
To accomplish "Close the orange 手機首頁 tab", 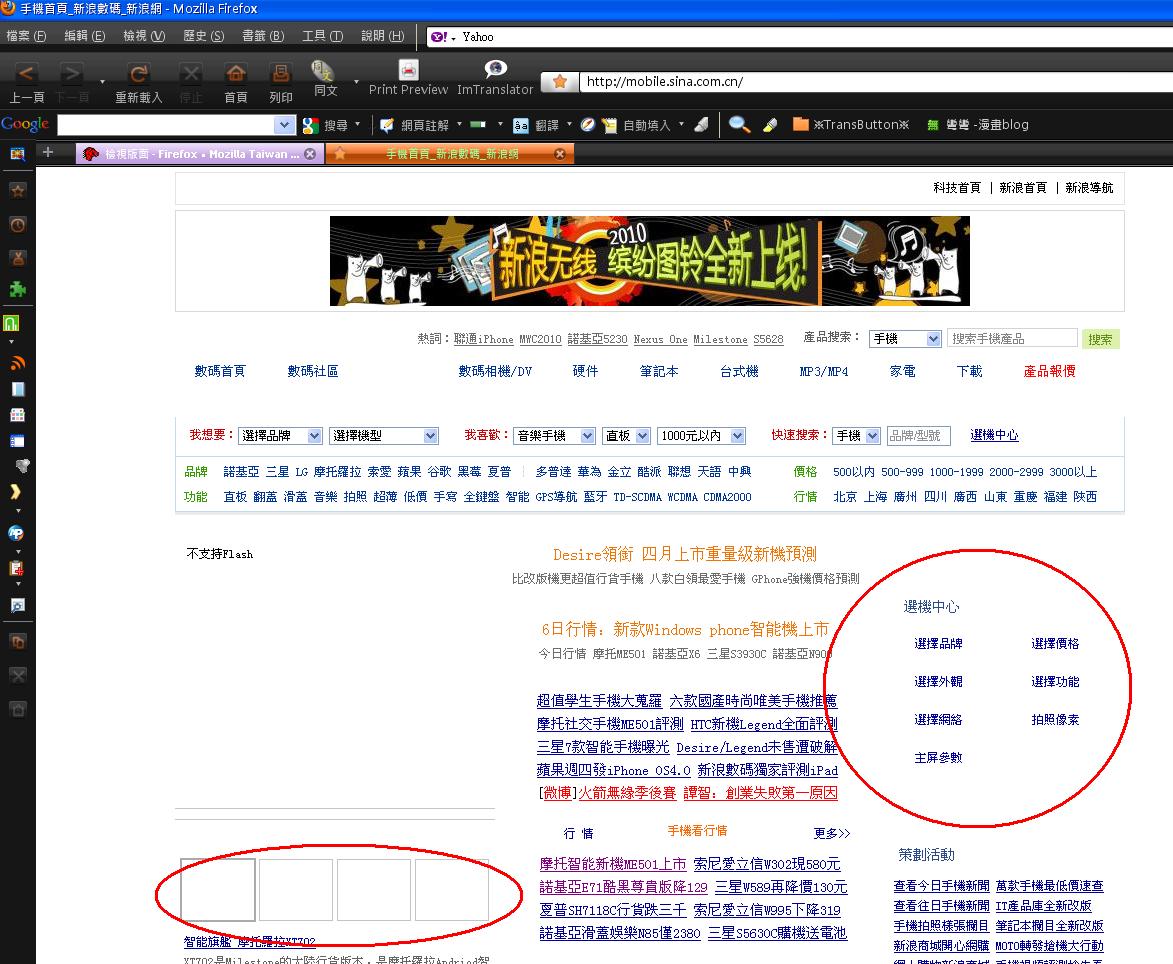I will point(560,154).
